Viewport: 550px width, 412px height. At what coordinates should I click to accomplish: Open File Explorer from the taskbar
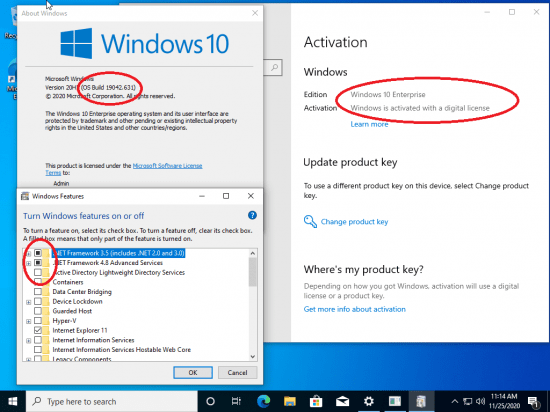pos(290,401)
